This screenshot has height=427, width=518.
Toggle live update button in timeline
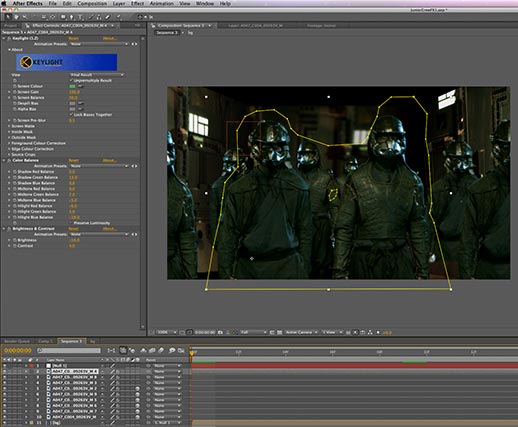click(x=123, y=350)
